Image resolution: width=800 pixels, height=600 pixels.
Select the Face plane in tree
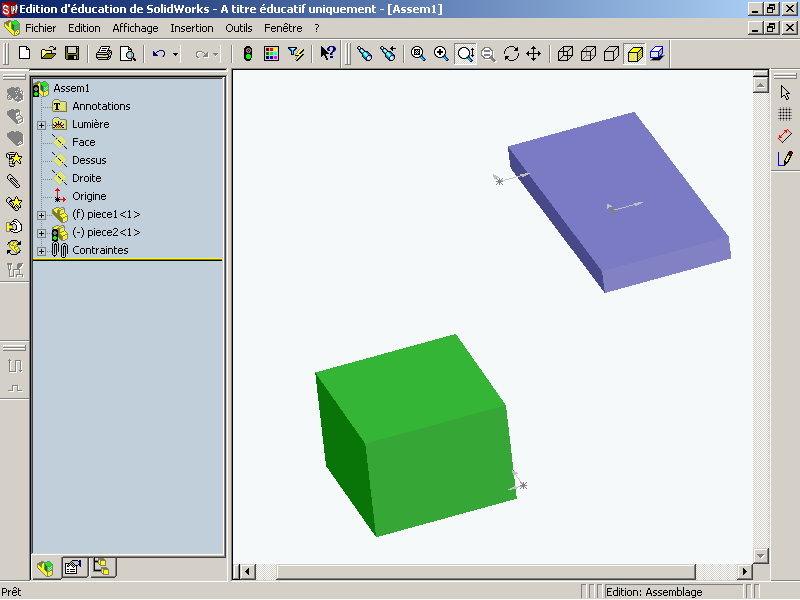point(84,142)
